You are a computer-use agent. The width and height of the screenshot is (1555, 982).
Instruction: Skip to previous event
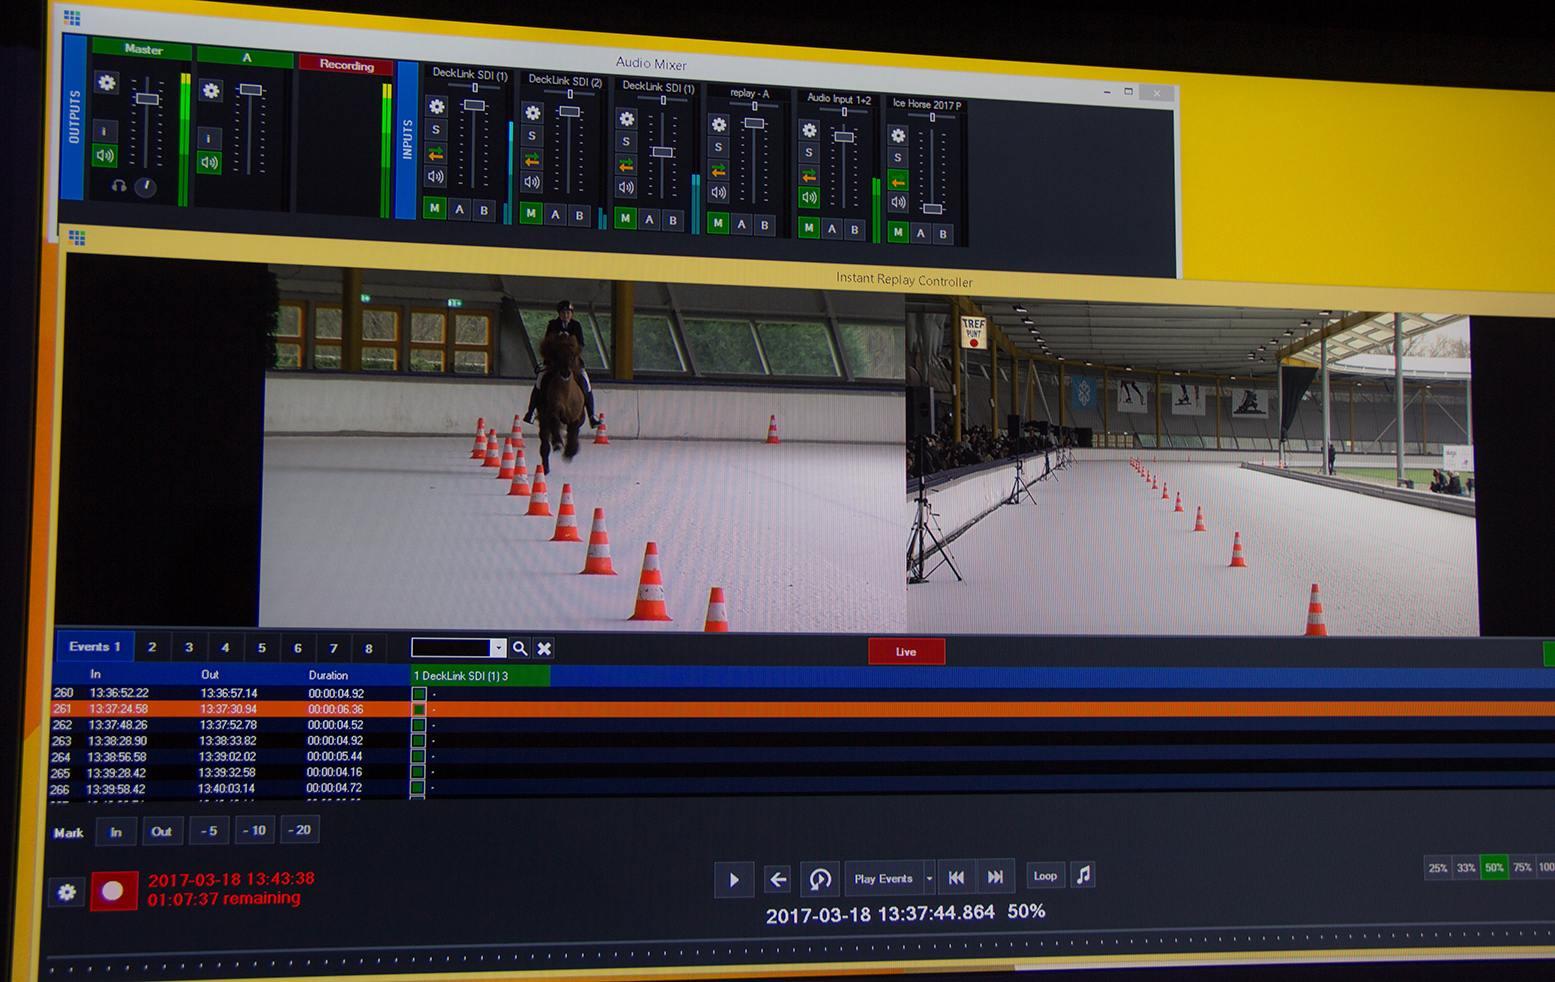(x=956, y=877)
